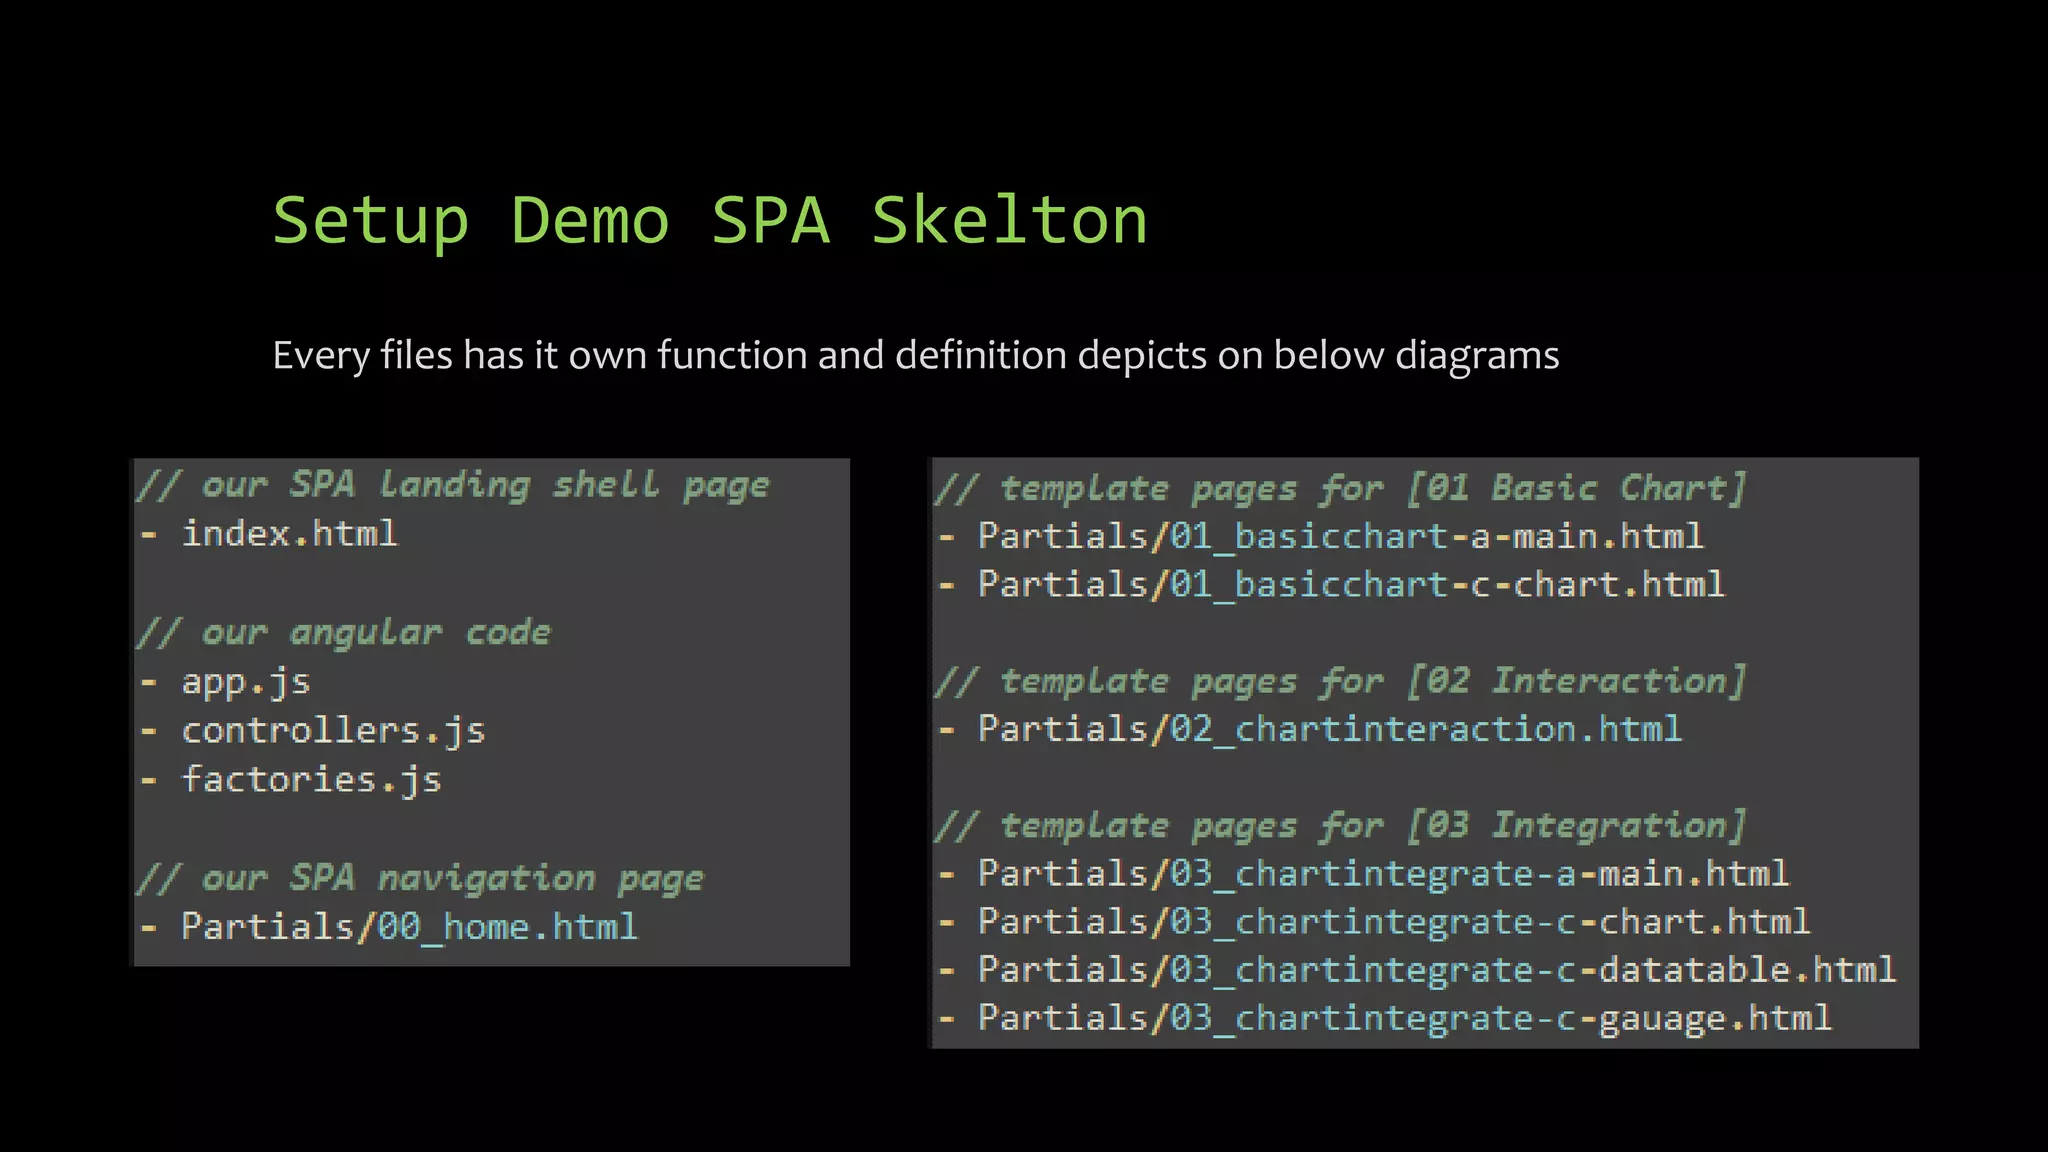The width and height of the screenshot is (2048, 1152).
Task: Click the index.html entry
Action: [289, 534]
